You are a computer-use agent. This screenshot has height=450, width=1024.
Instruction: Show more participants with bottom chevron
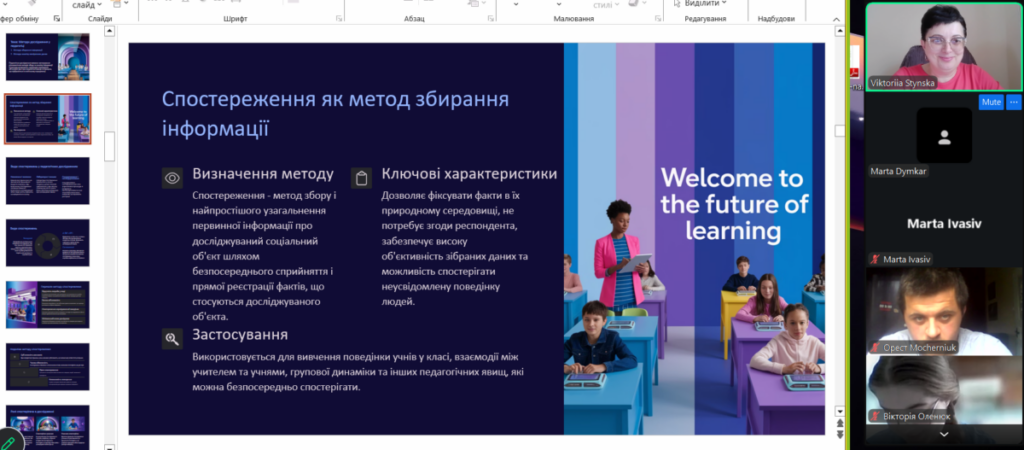tap(944, 434)
